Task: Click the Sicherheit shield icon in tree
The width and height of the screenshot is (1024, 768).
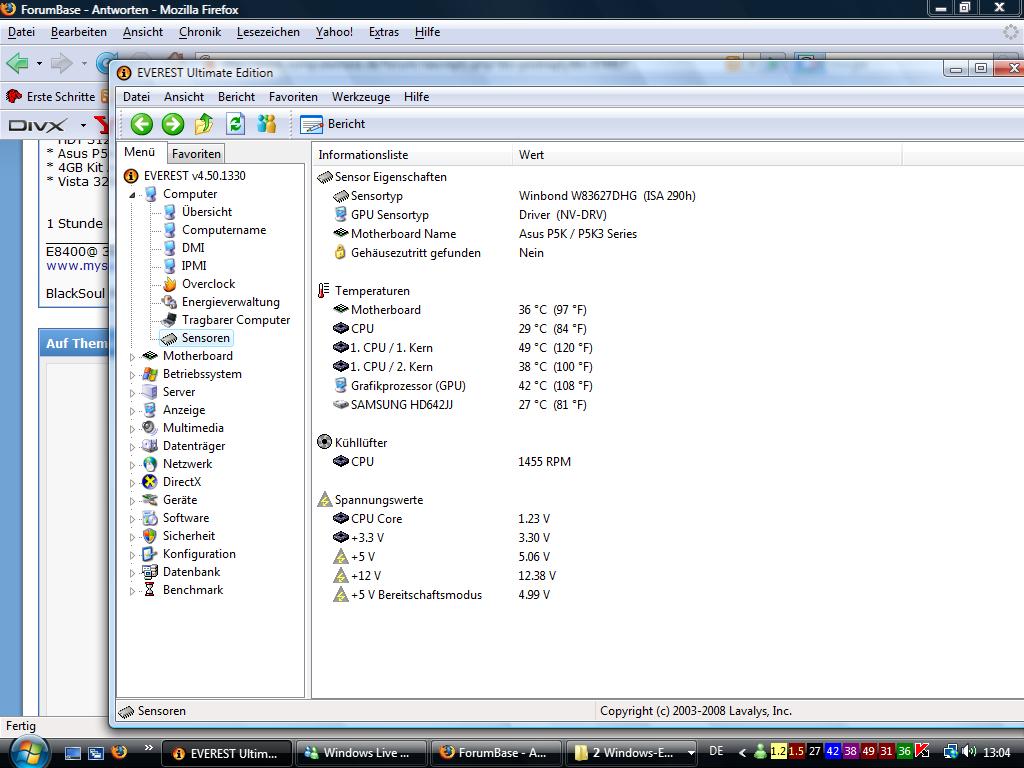Action: click(150, 536)
